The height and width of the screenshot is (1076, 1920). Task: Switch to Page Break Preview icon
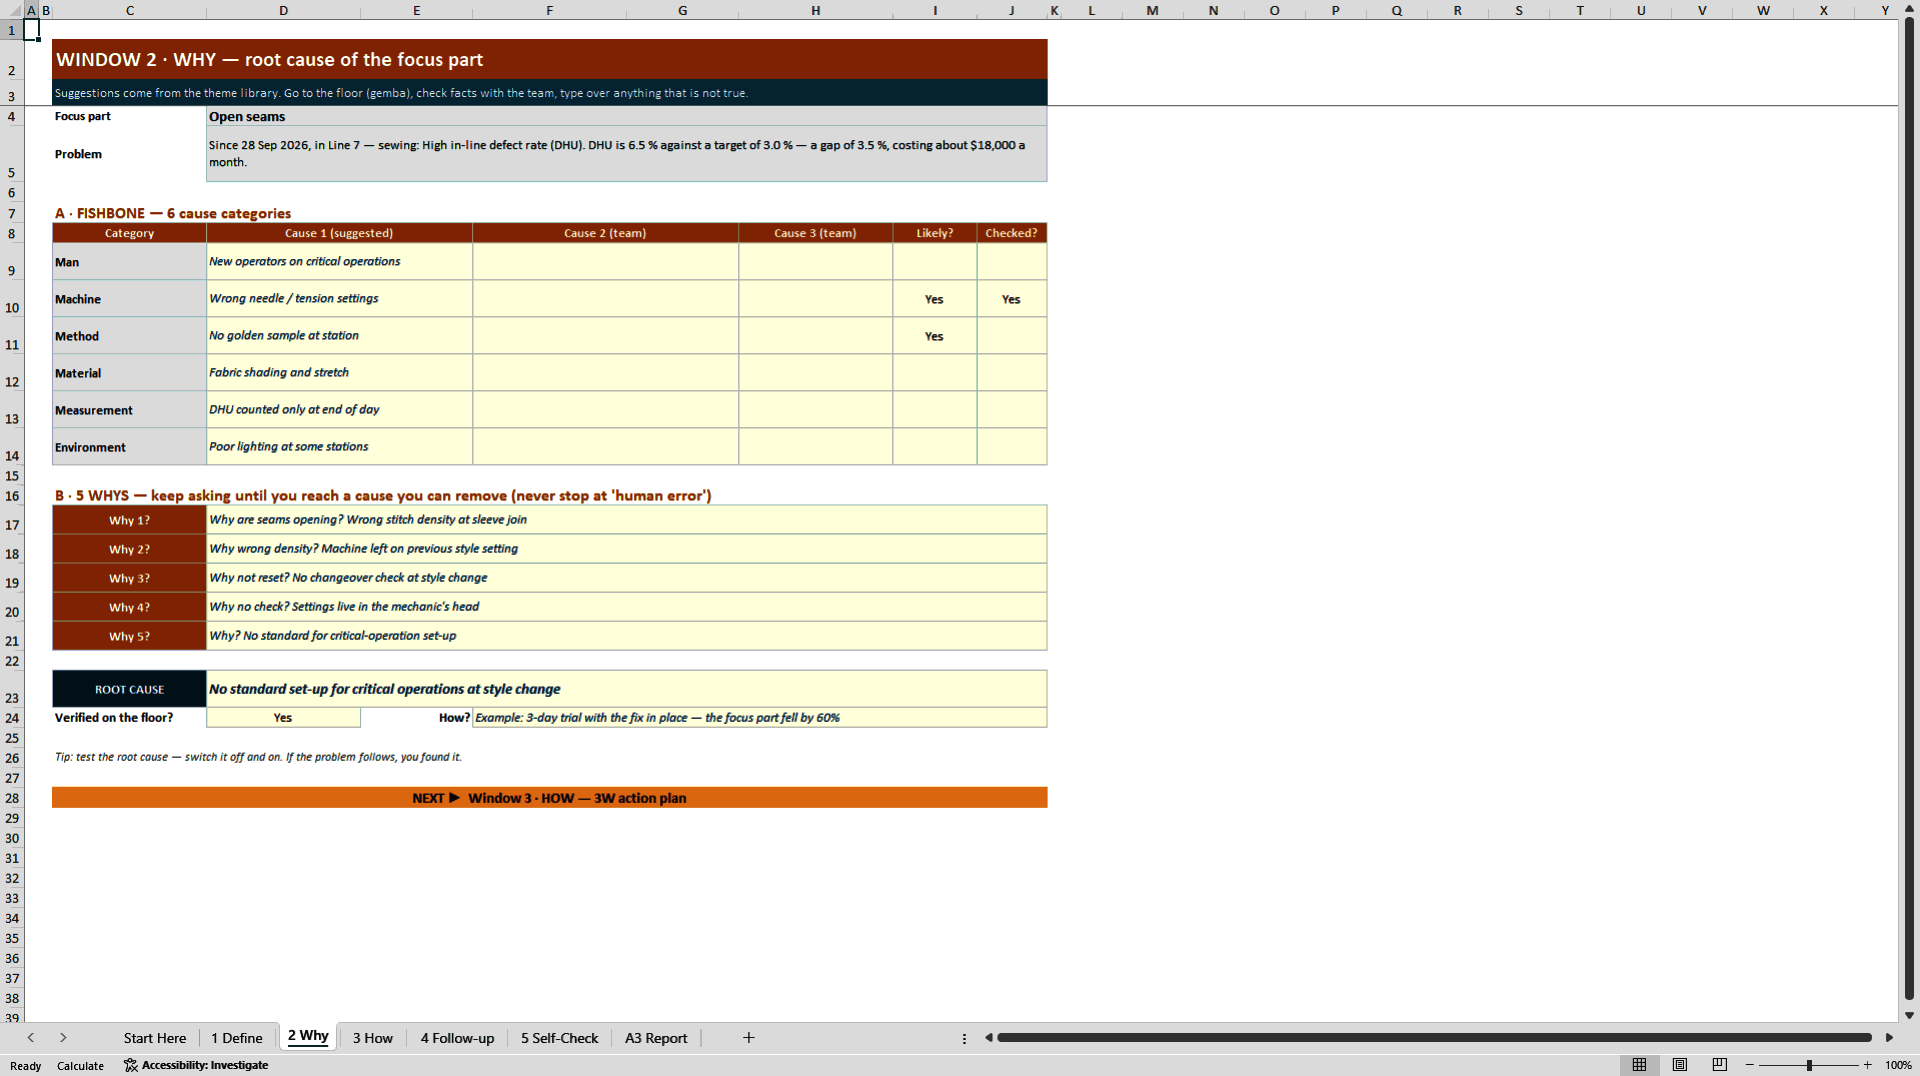tap(1720, 1065)
